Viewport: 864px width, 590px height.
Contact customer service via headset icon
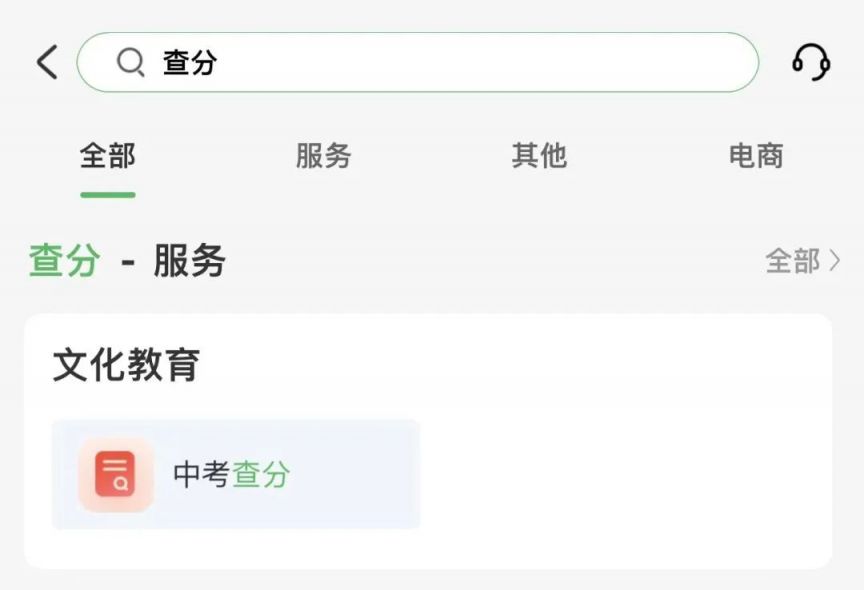click(x=811, y=62)
